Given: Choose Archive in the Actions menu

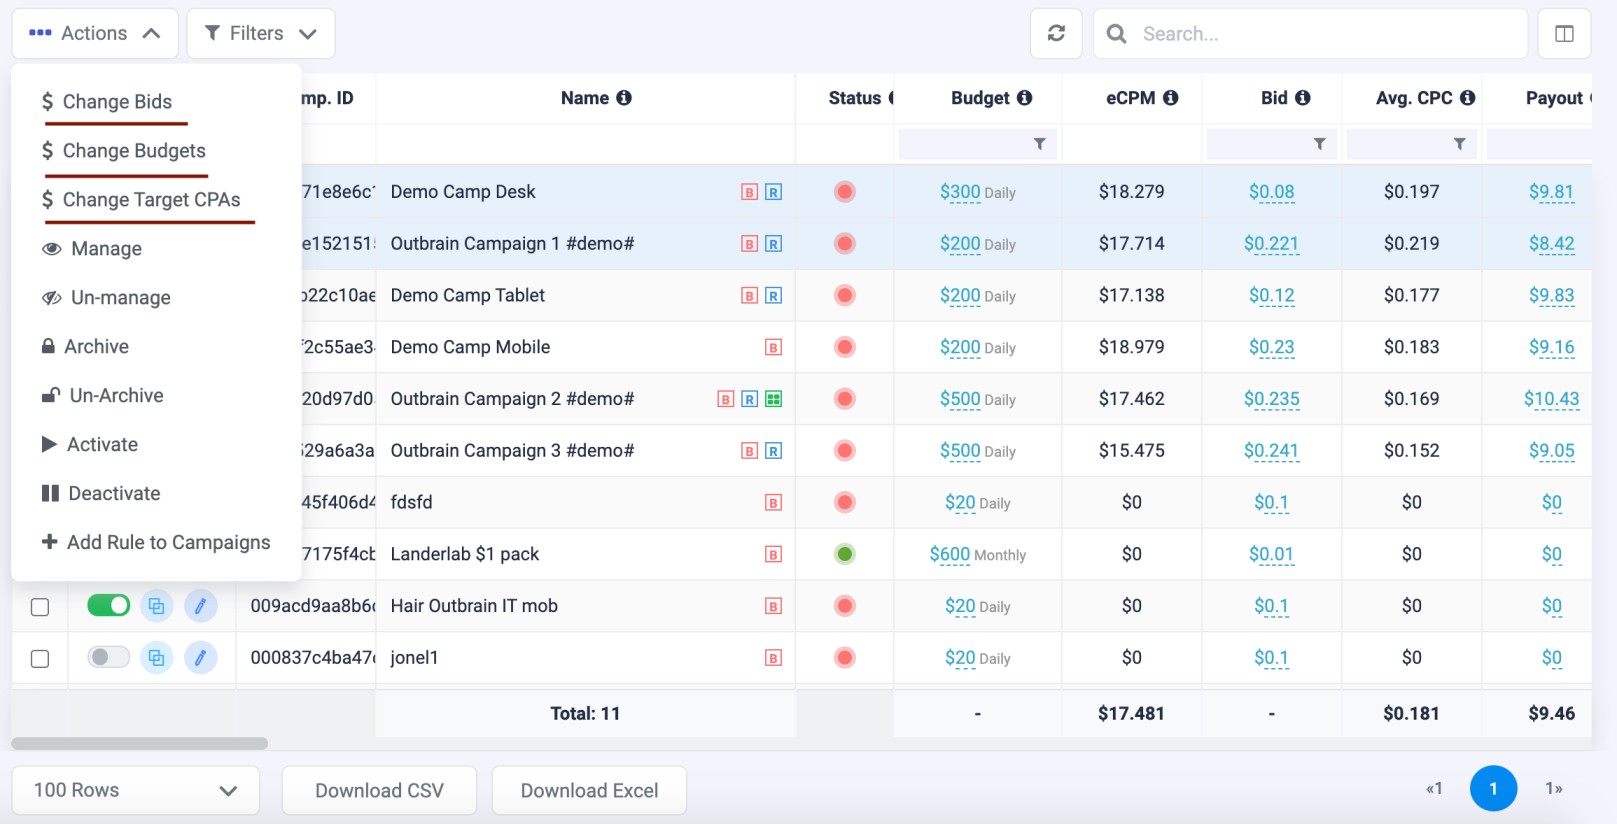Looking at the screenshot, I should tap(85, 347).
